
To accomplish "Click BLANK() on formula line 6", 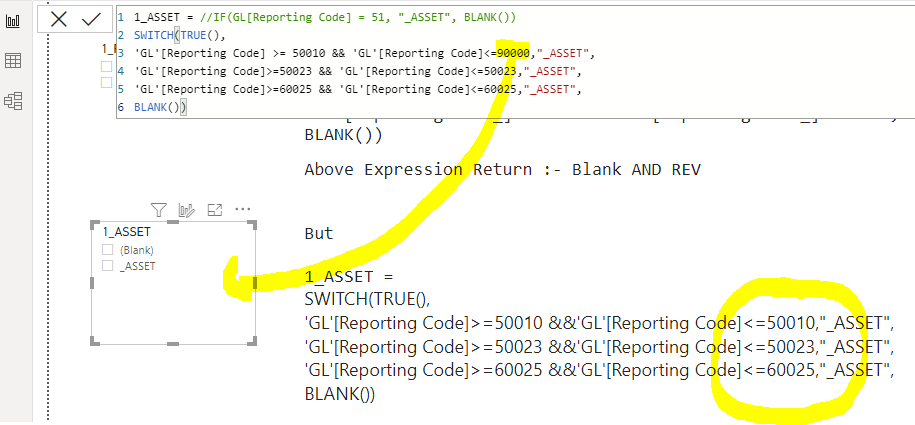I will click(159, 107).
